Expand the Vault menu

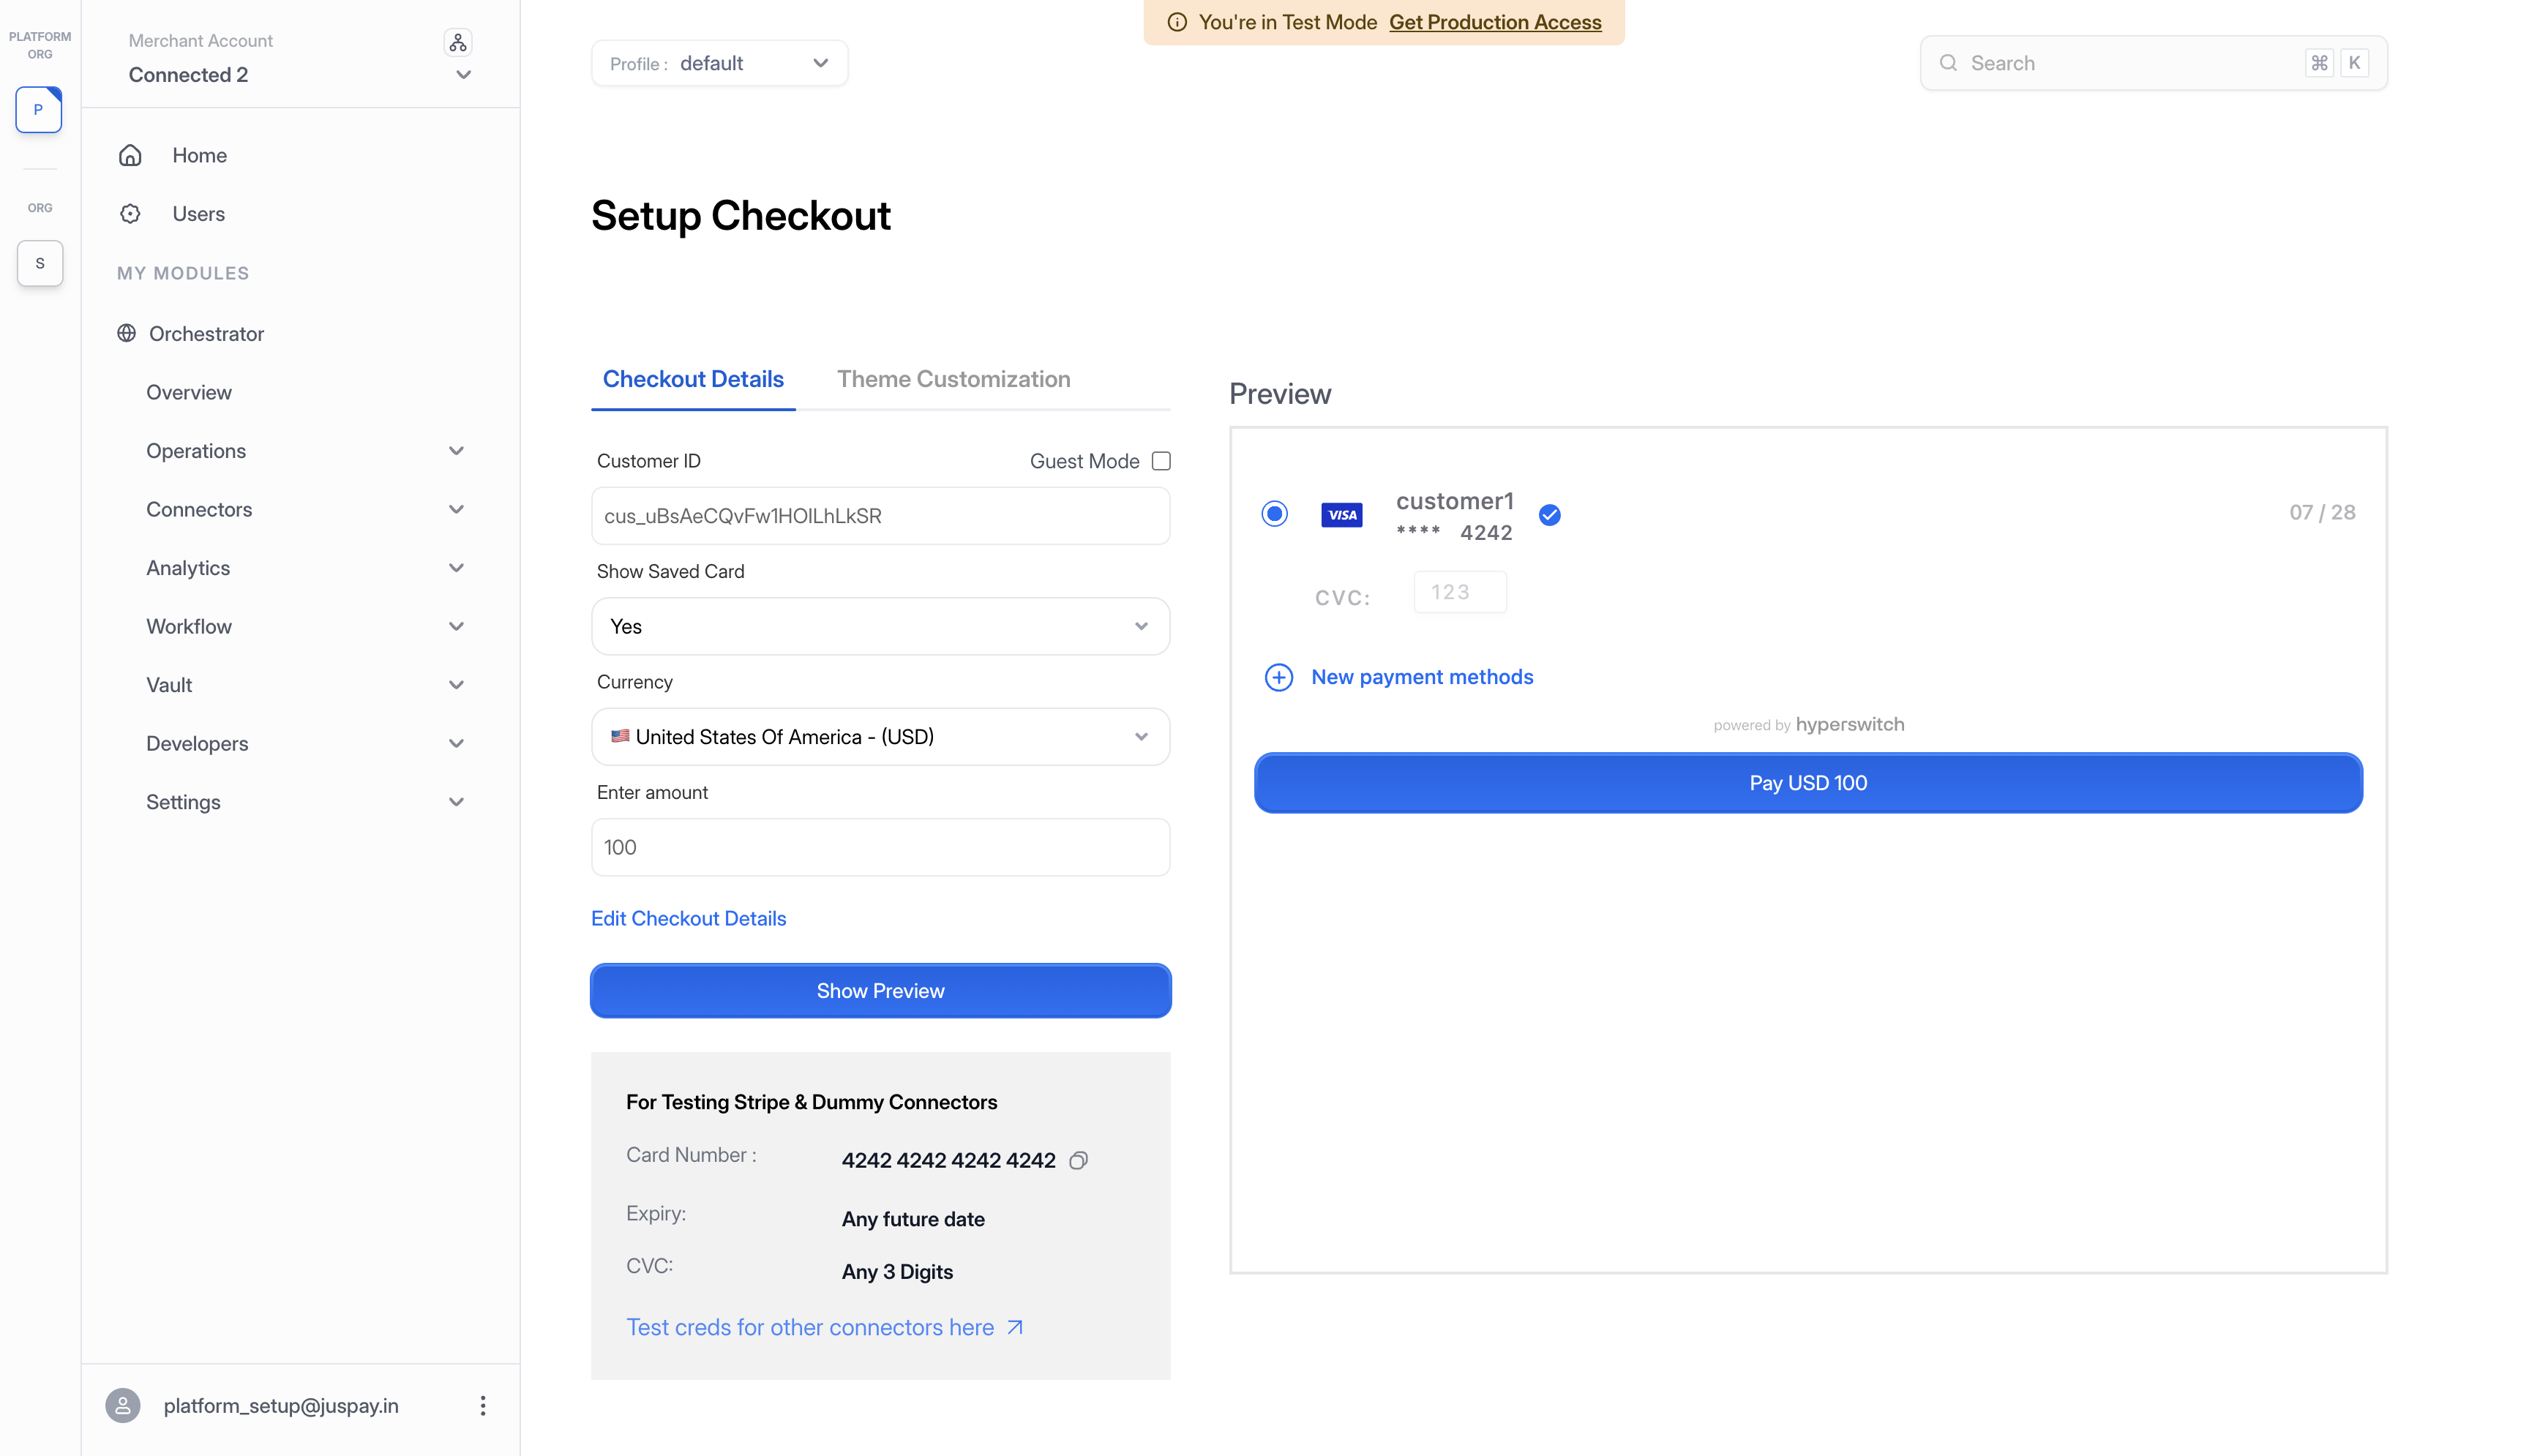point(456,685)
